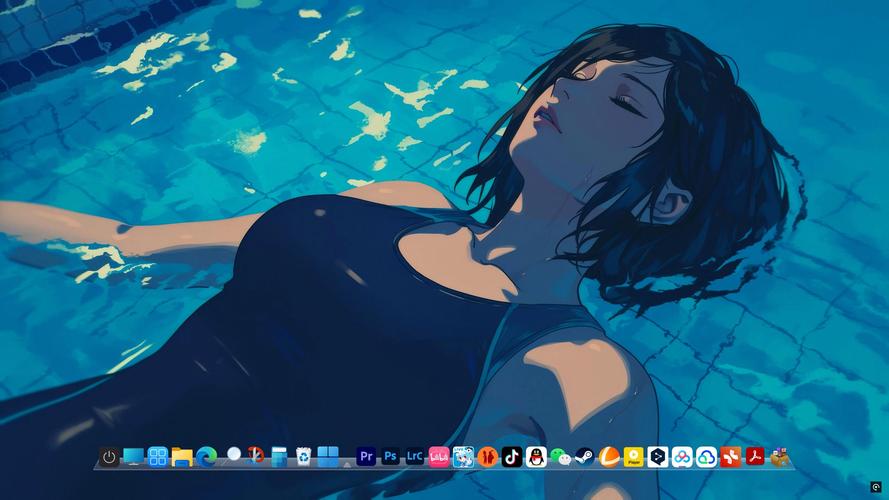The width and height of the screenshot is (889, 500).
Task: Click the small triangle separator arrow in the dock
Action: (x=348, y=464)
